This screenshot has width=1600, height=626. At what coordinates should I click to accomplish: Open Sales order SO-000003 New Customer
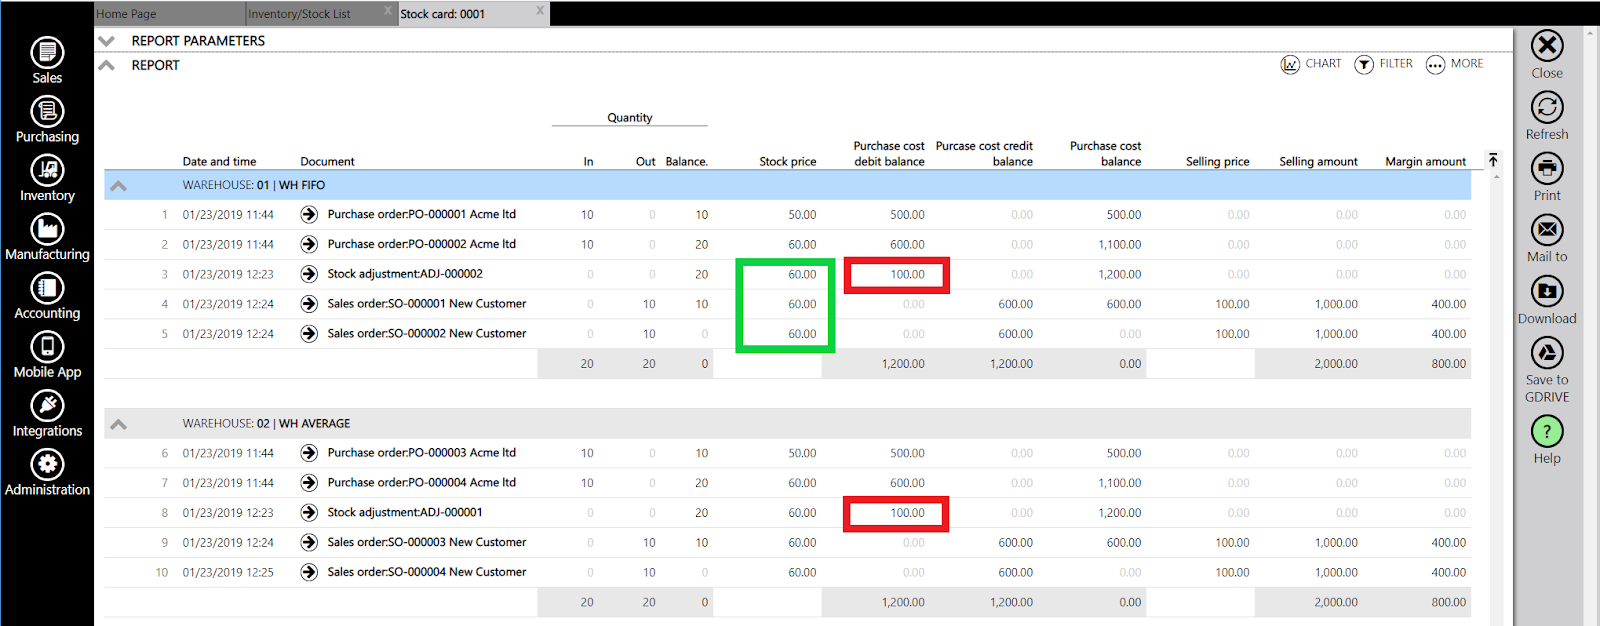(427, 543)
